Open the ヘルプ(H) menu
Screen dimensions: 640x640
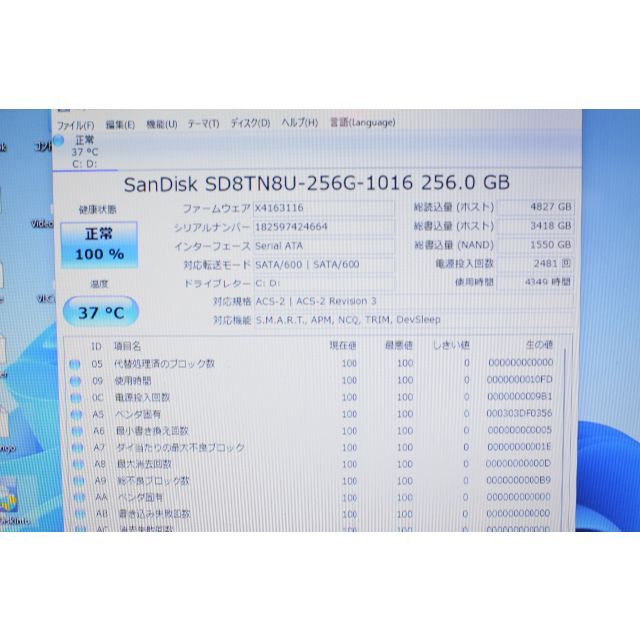299,122
